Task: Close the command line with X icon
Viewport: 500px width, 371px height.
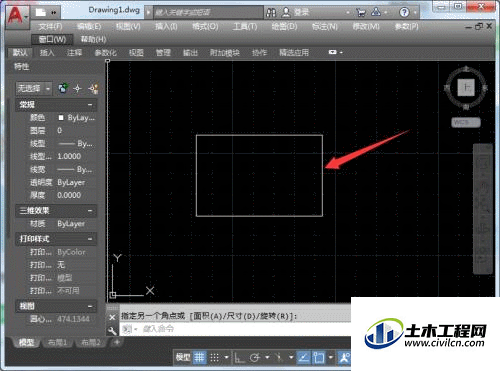Action: [x=112, y=317]
